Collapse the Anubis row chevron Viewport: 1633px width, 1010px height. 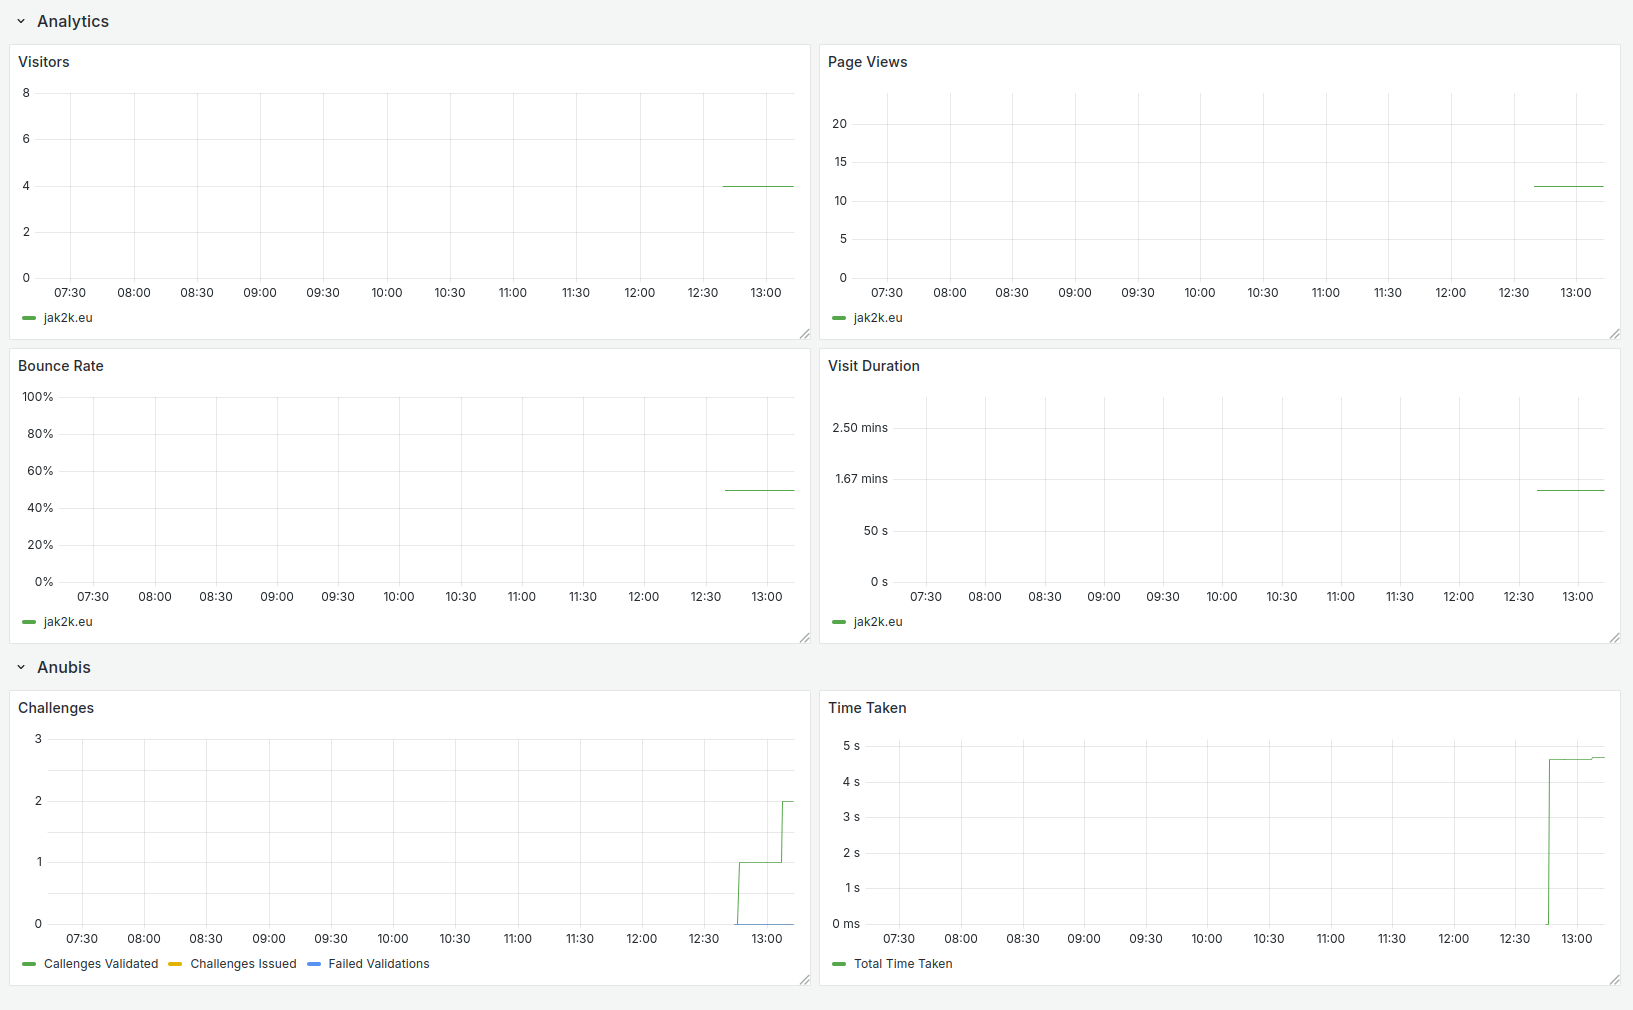point(21,667)
